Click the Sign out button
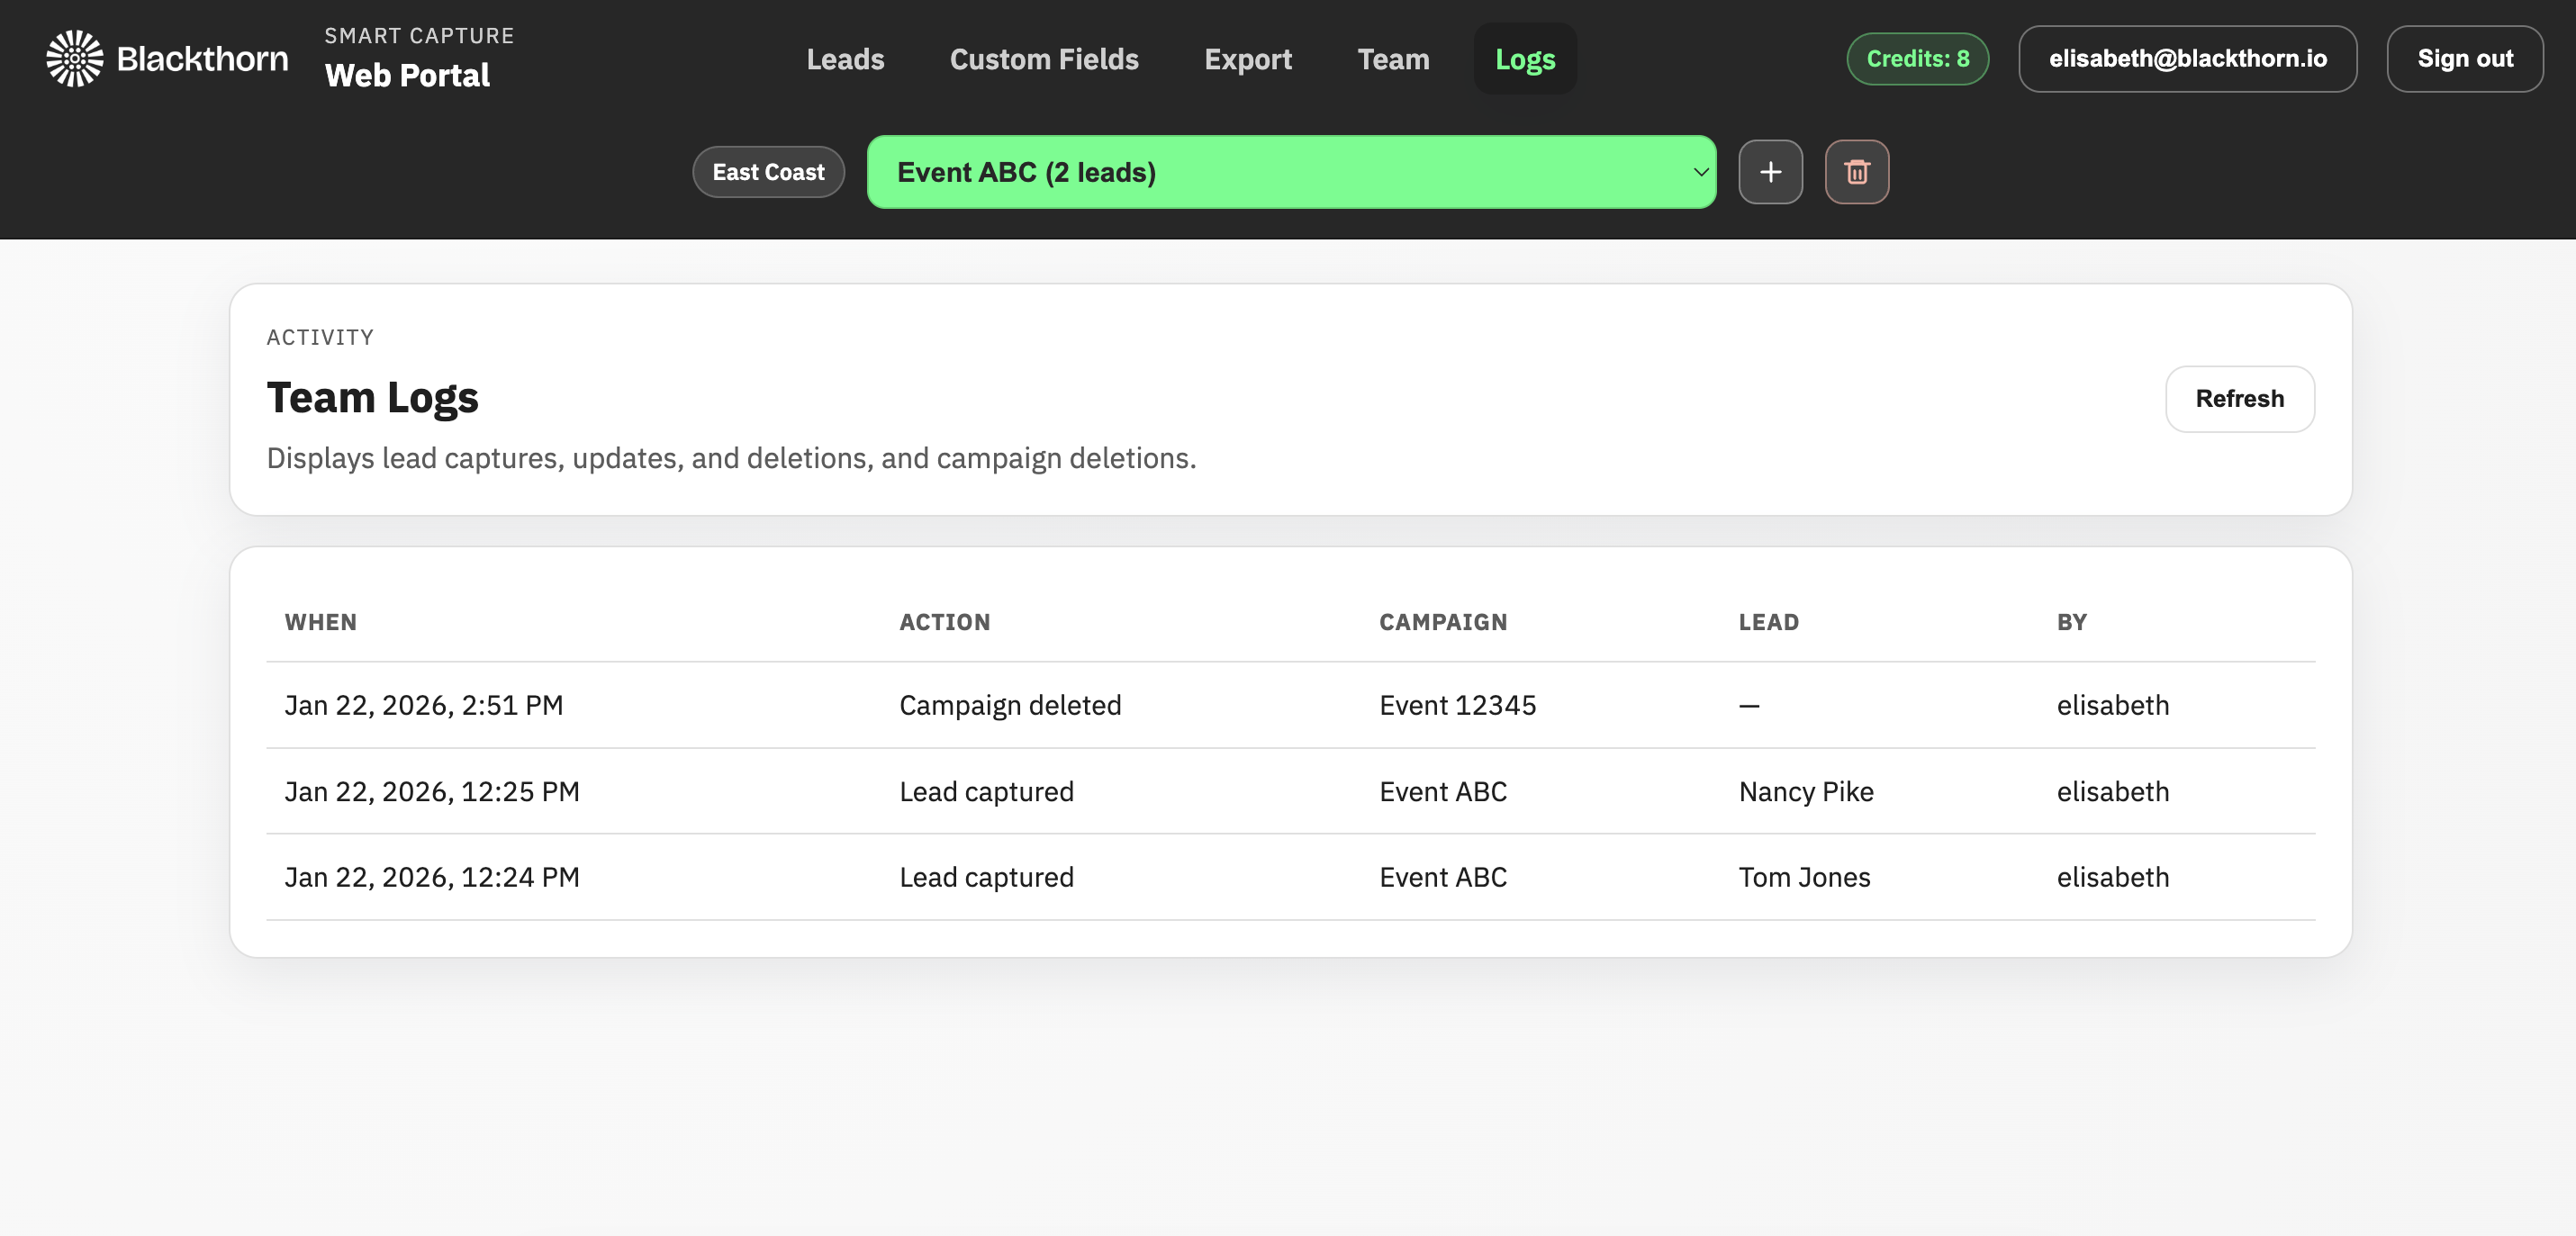Screen dimensions: 2576x1236 click(2465, 58)
